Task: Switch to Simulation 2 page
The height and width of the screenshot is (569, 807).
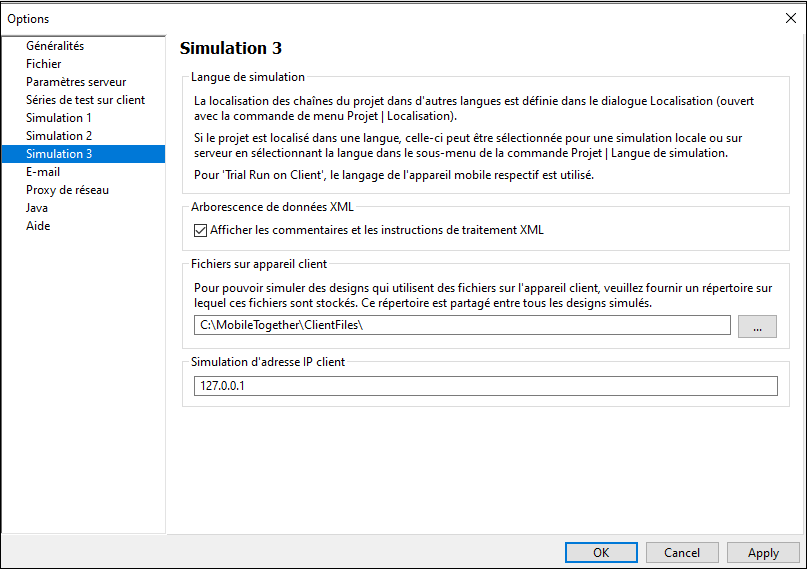Action: point(59,136)
